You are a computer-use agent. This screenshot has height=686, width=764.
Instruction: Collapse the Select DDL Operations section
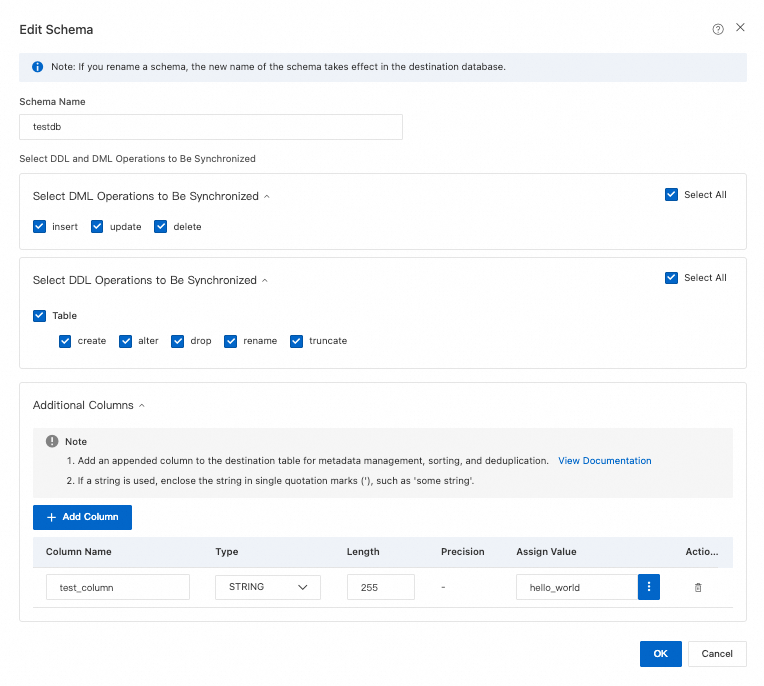point(265,281)
